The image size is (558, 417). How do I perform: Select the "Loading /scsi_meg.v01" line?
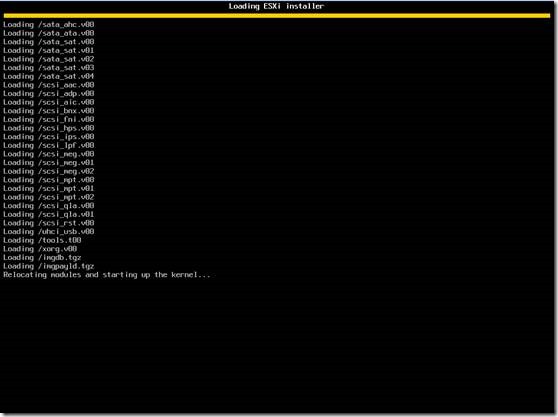point(49,163)
